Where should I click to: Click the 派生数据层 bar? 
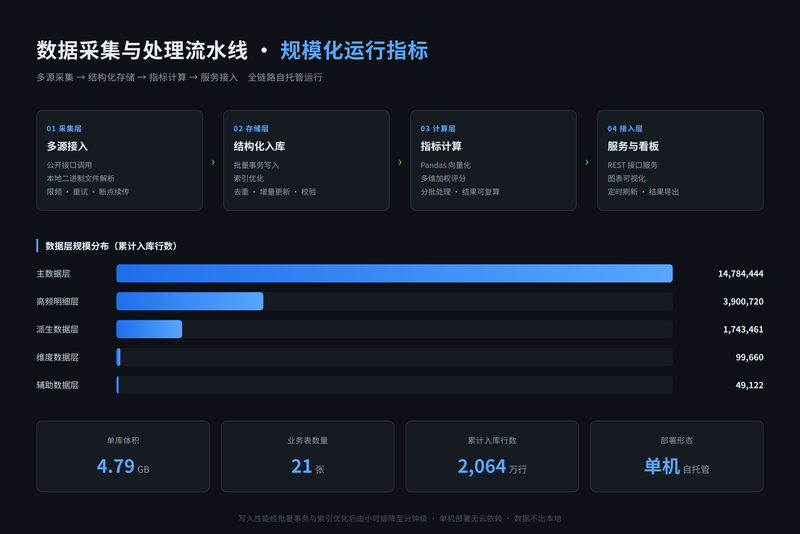[x=394, y=329]
